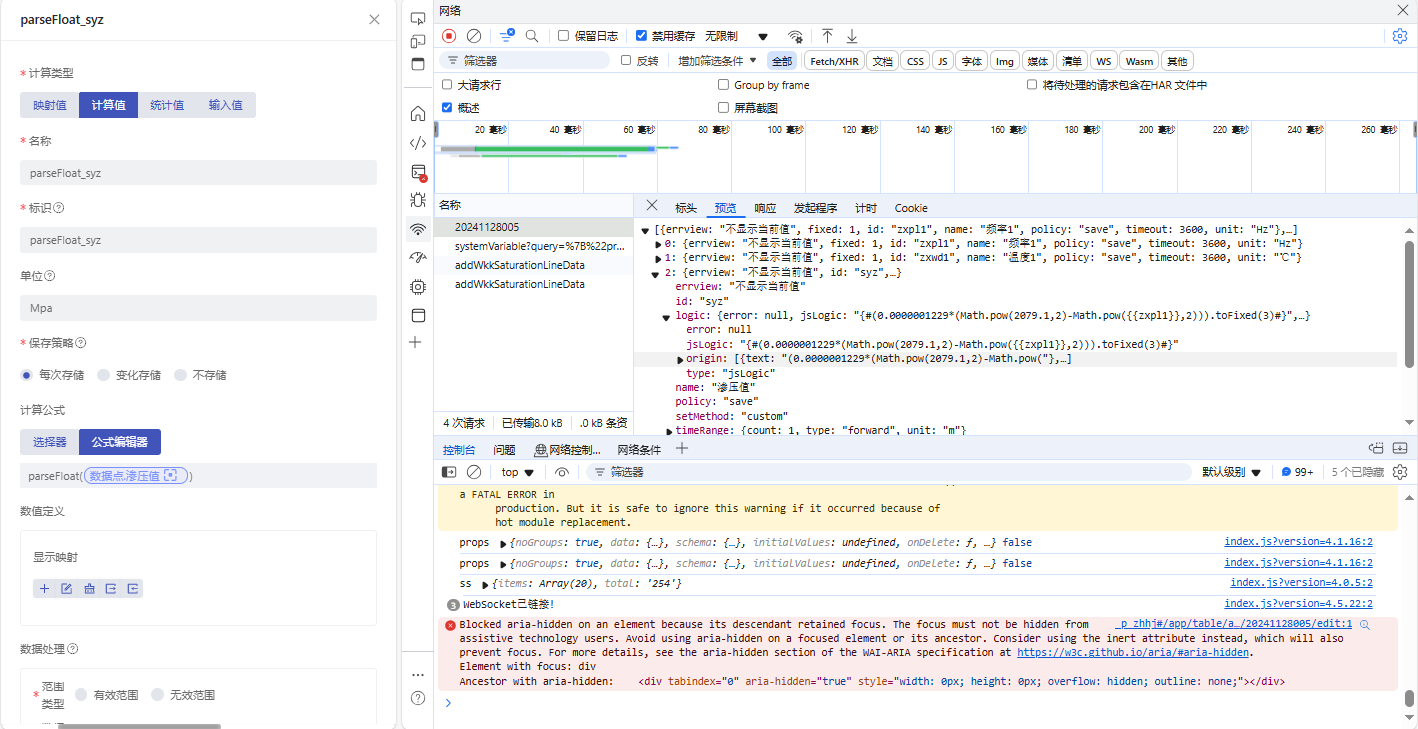Select 不存储 save policy radio
This screenshot has width=1418, height=729.
click(180, 375)
